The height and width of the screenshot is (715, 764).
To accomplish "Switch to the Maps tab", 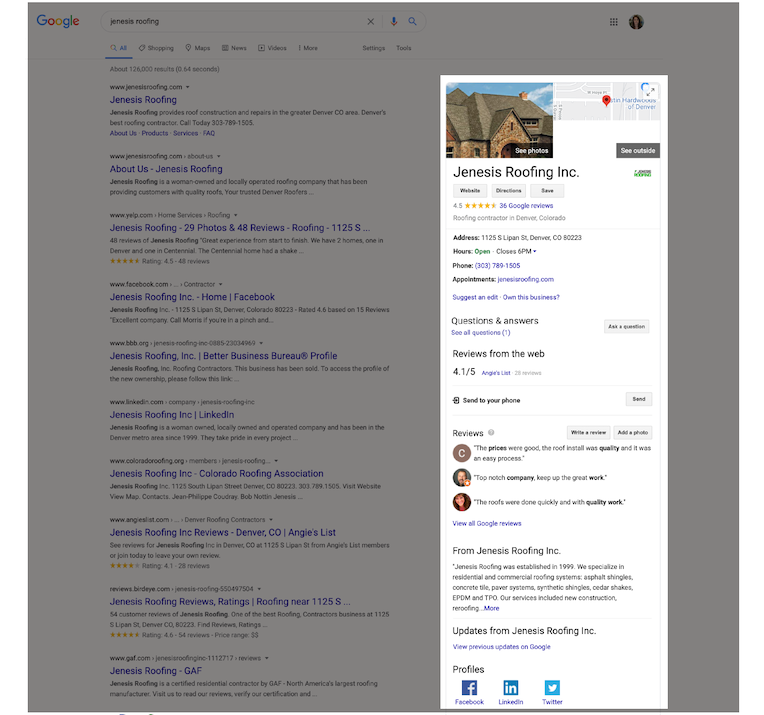I will (x=198, y=48).
